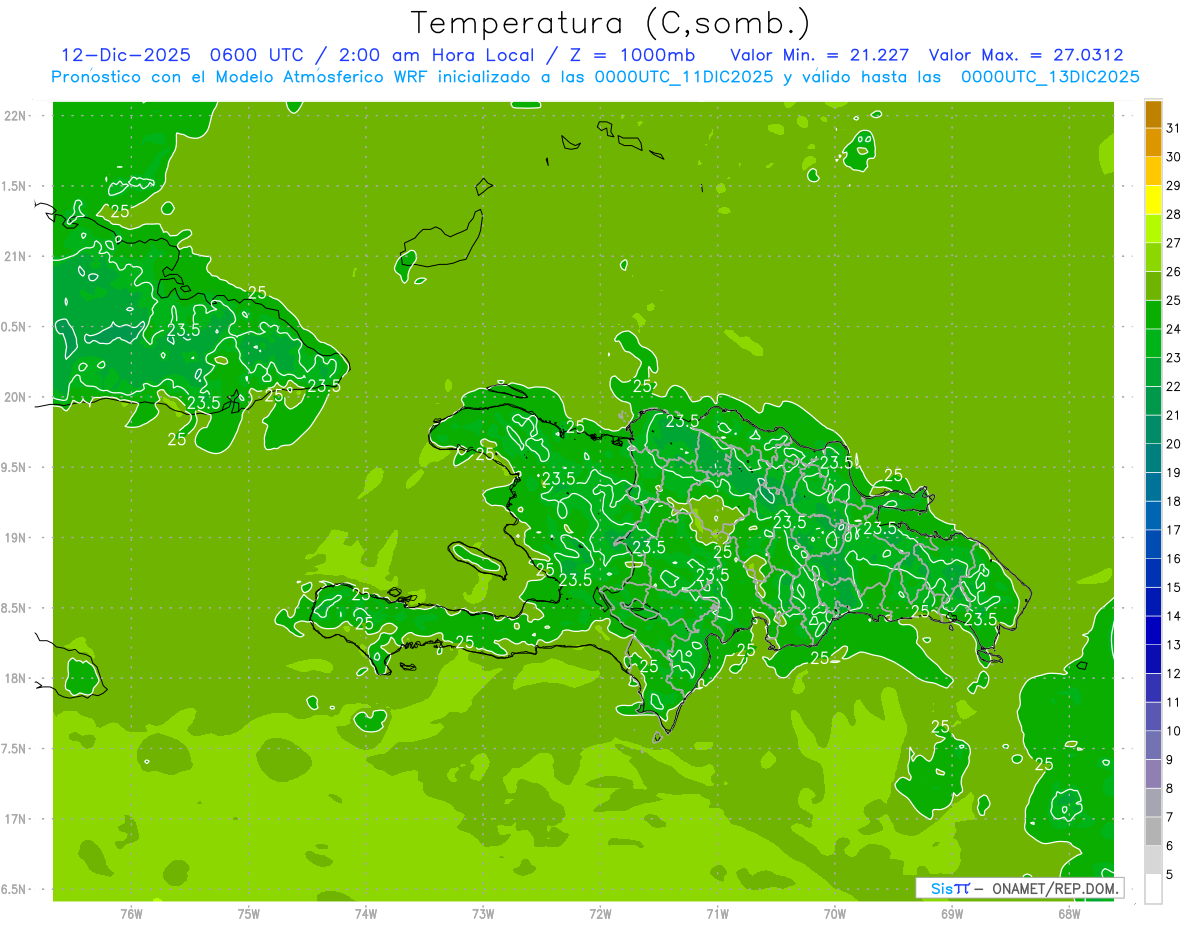Click the blue colorbar swatch between 14 and 15
1200x927 pixels.
[x=1153, y=602]
